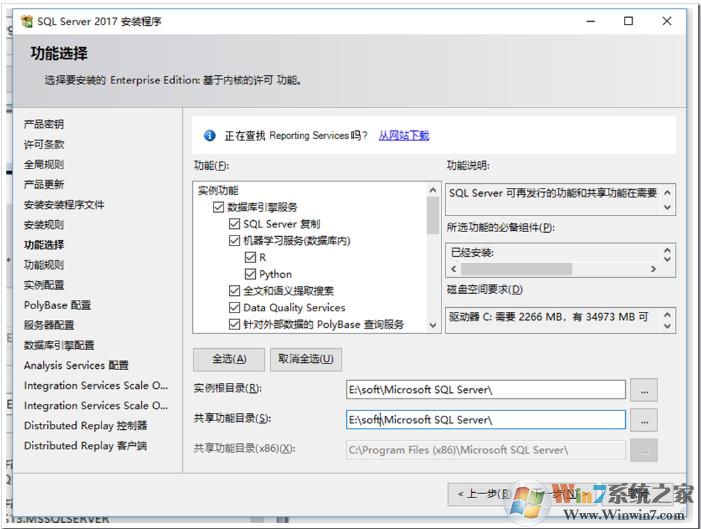Toggle the PolyBase 查询服务 checkbox
701x529 pixels.
(x=234, y=324)
